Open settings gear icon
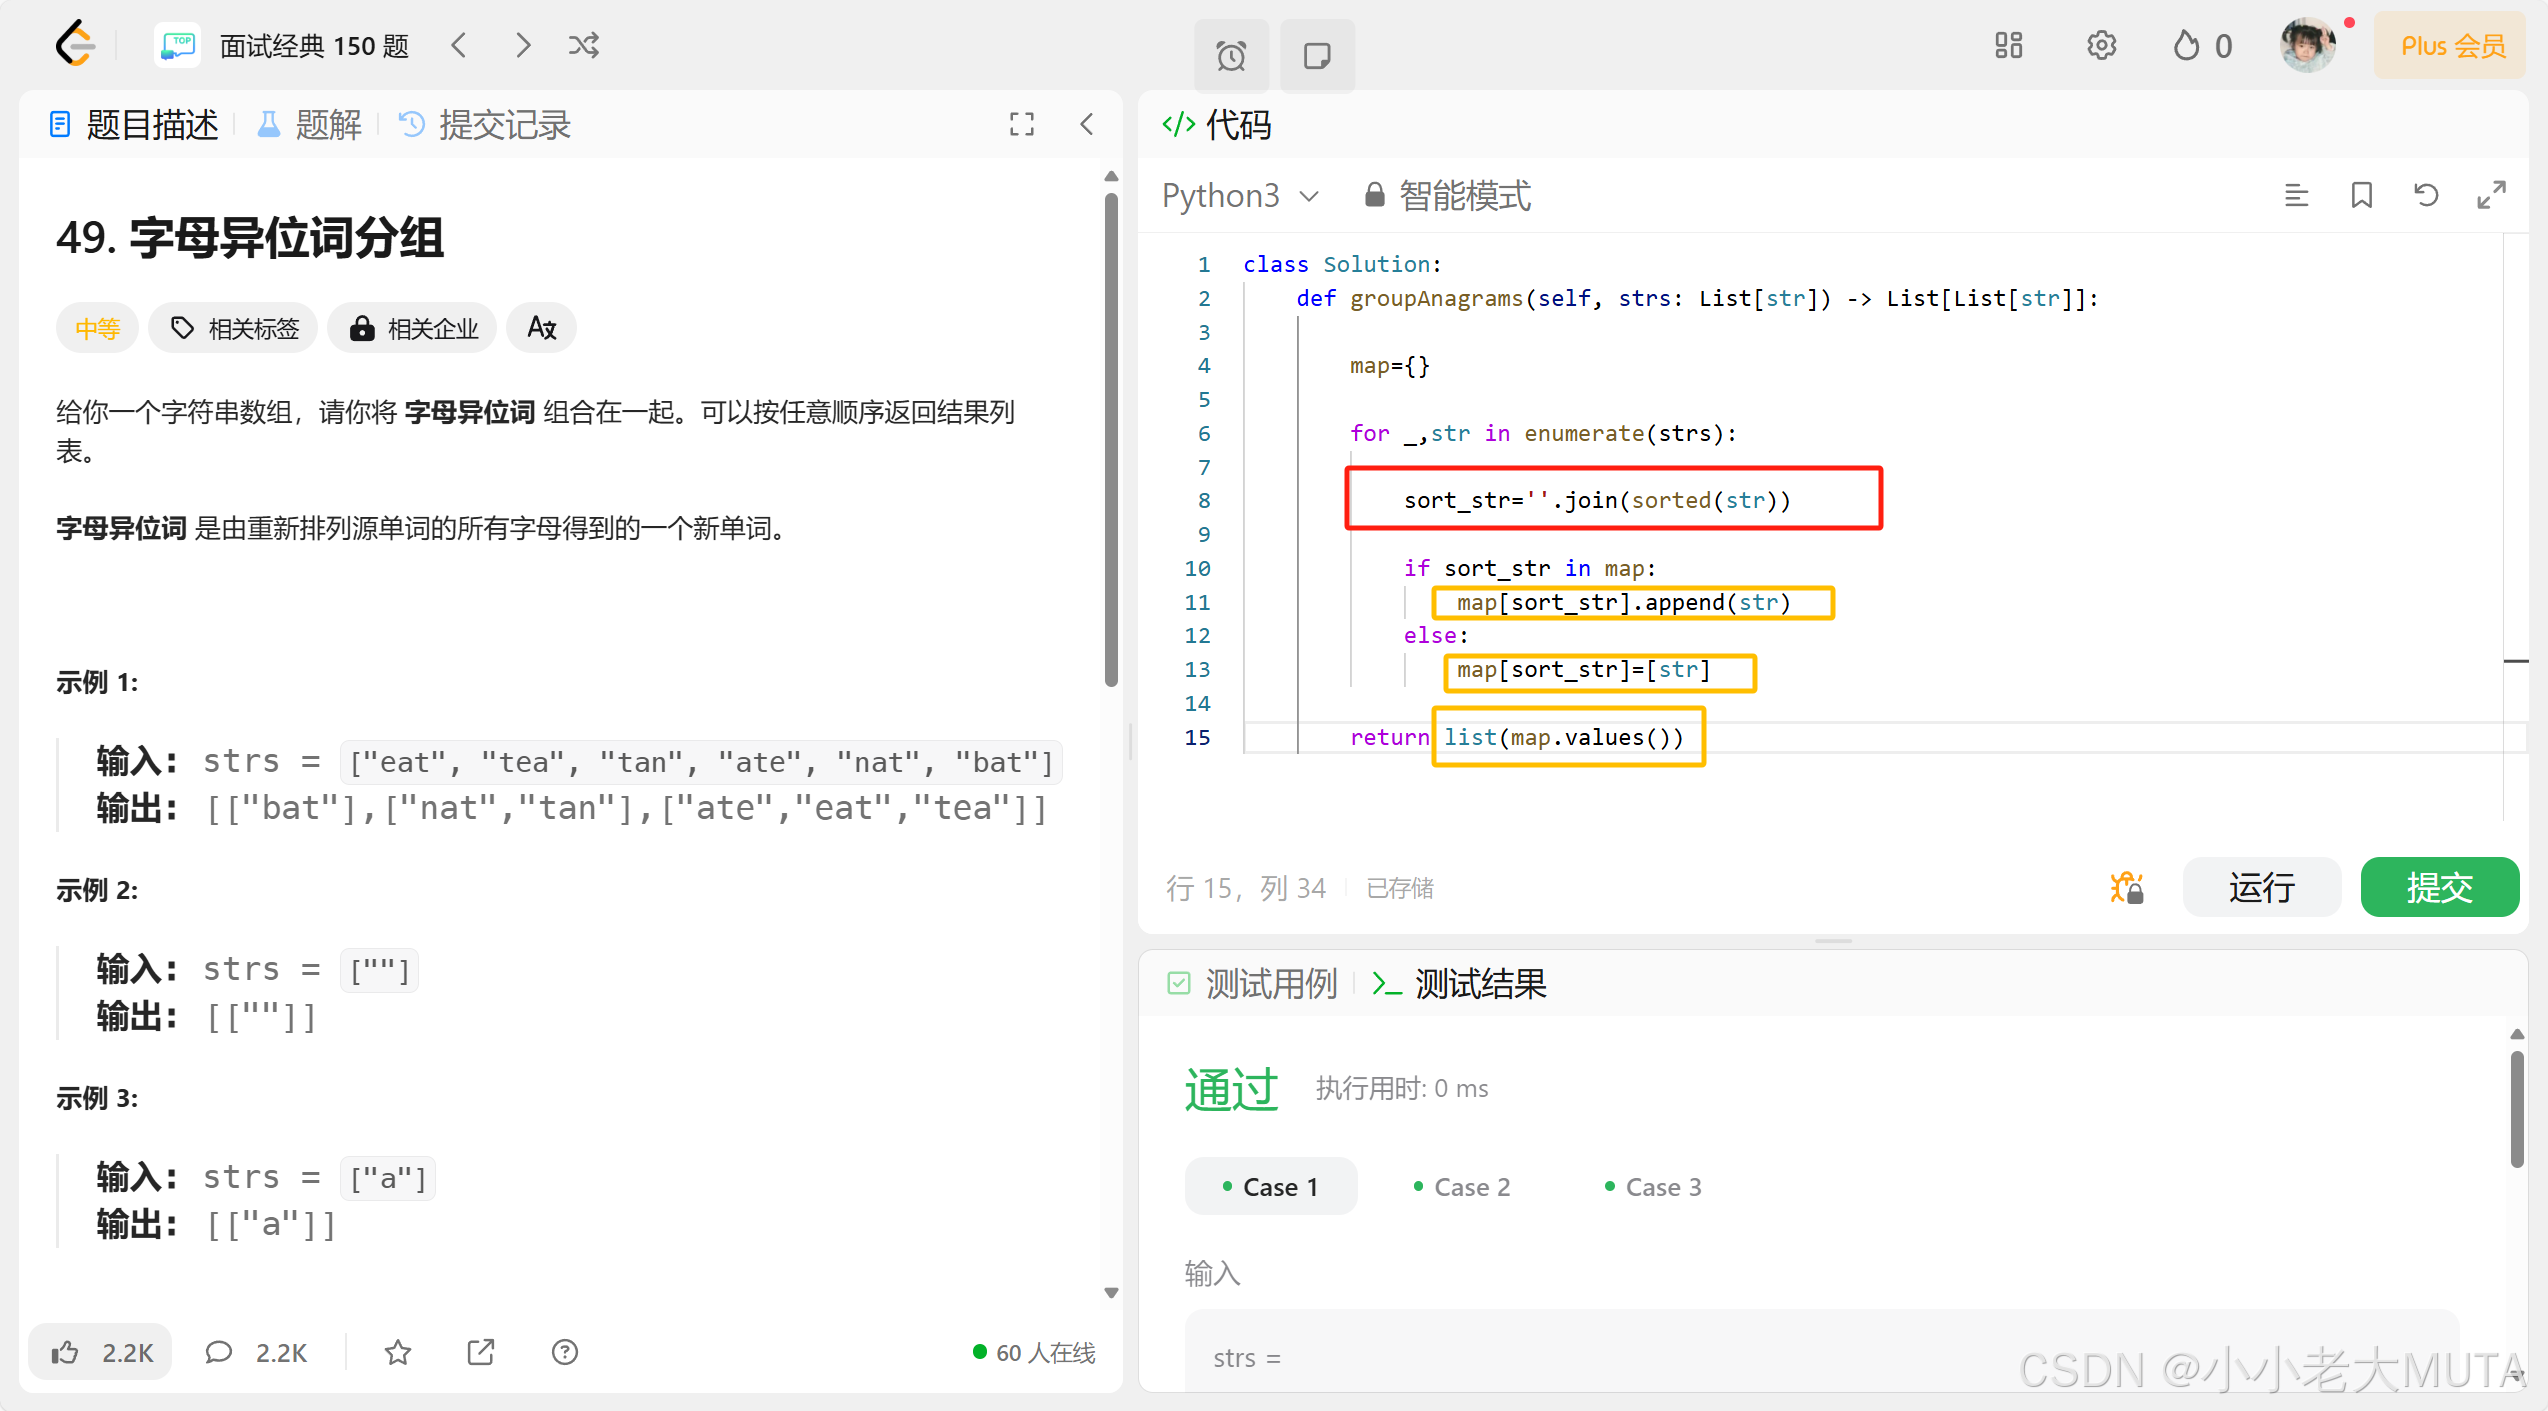 point(2101,45)
